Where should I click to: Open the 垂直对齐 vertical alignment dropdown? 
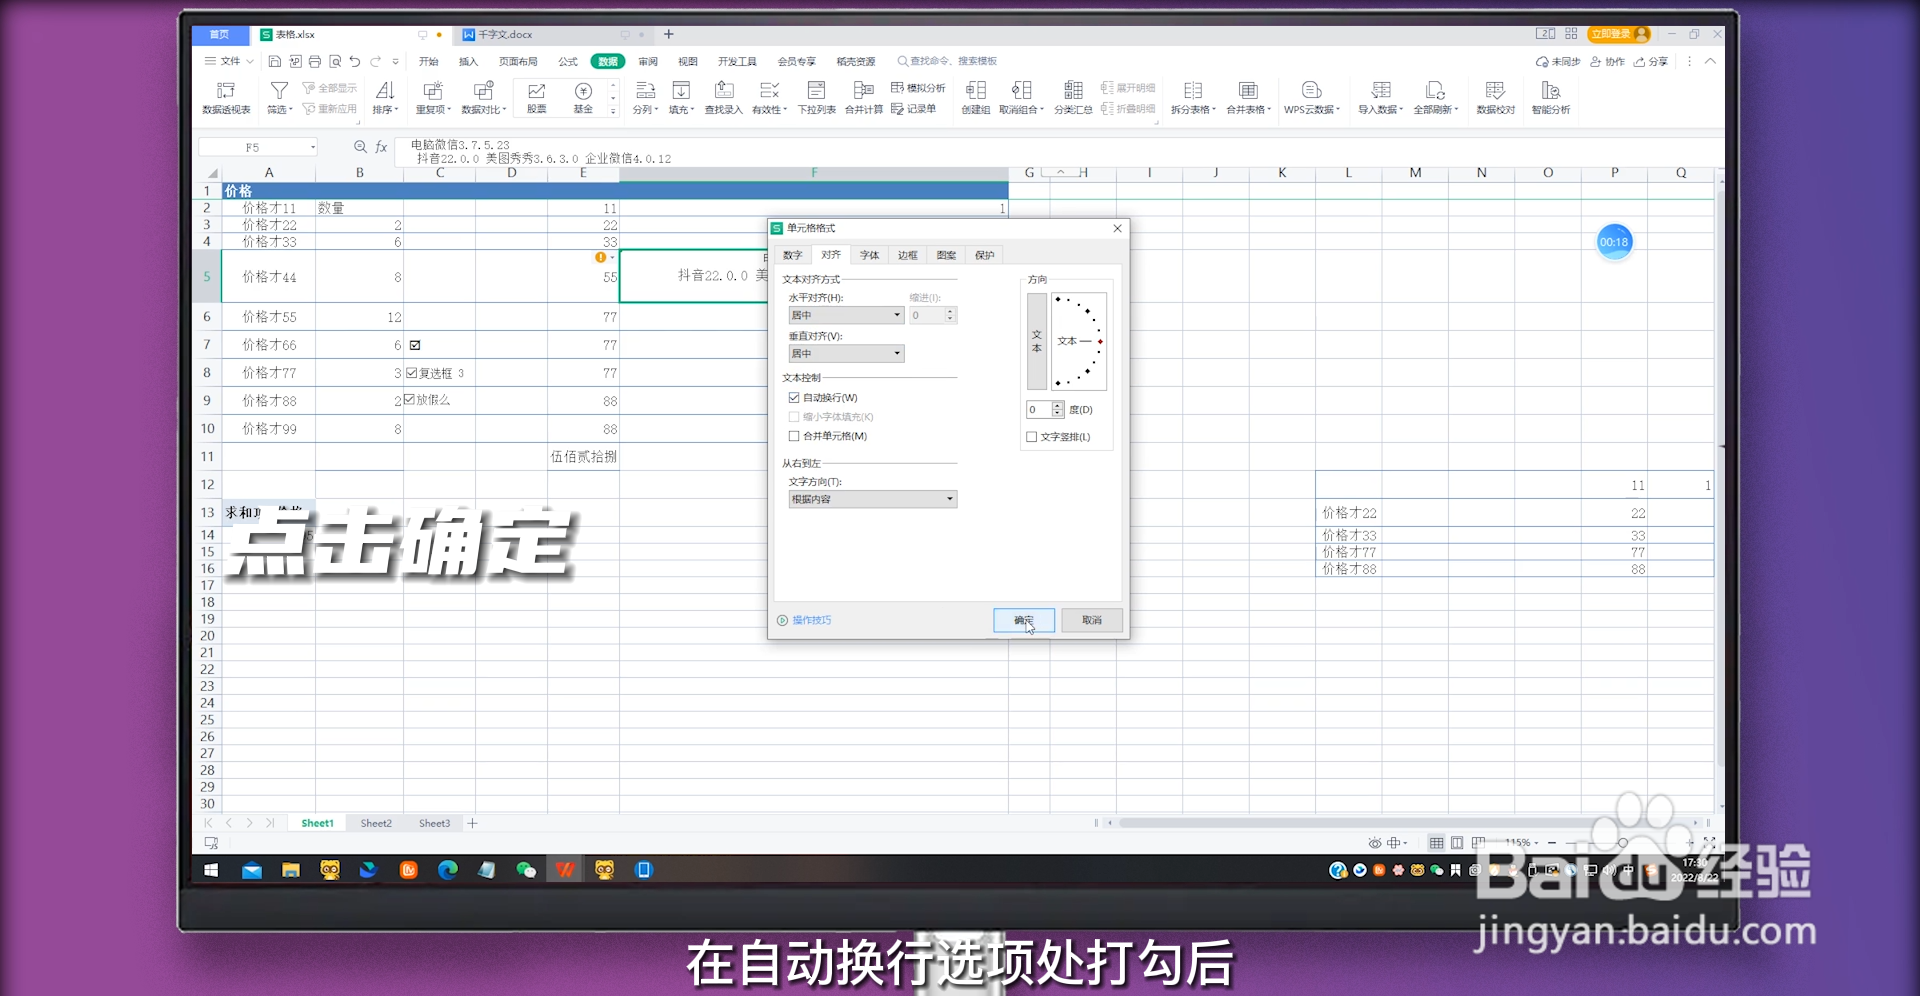tap(846, 354)
